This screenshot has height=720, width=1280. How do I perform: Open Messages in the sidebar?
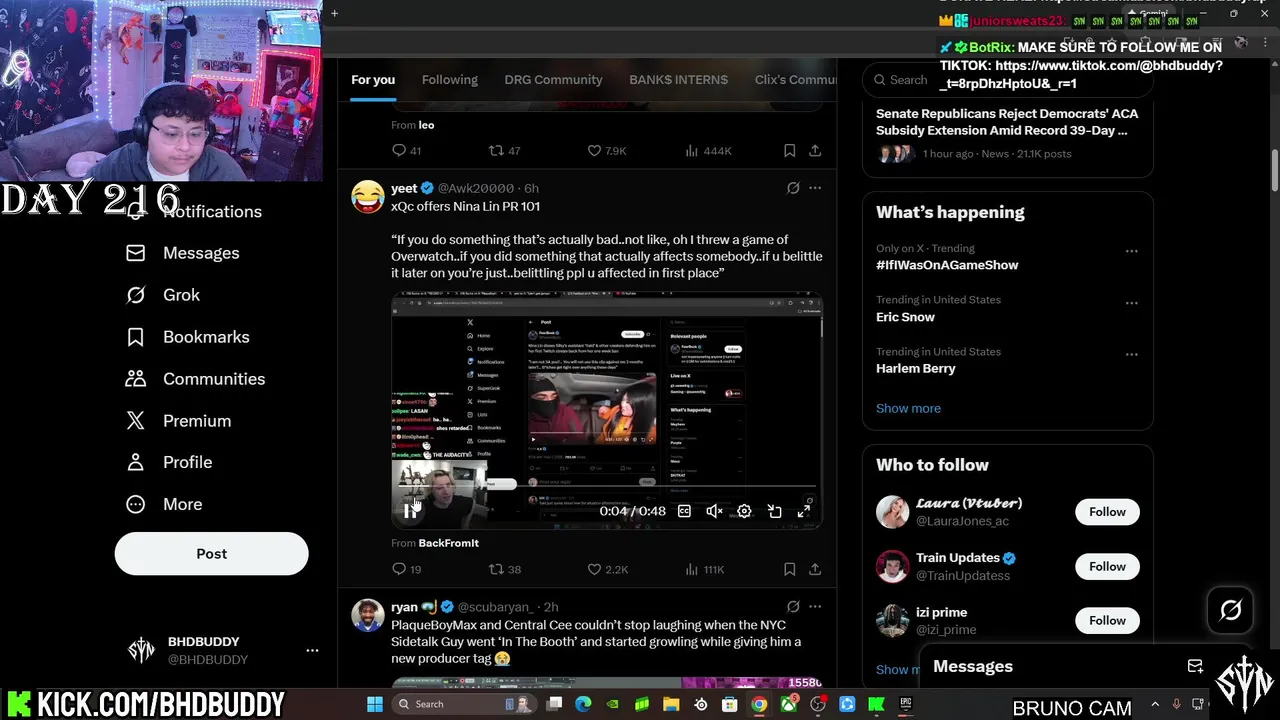point(183,253)
